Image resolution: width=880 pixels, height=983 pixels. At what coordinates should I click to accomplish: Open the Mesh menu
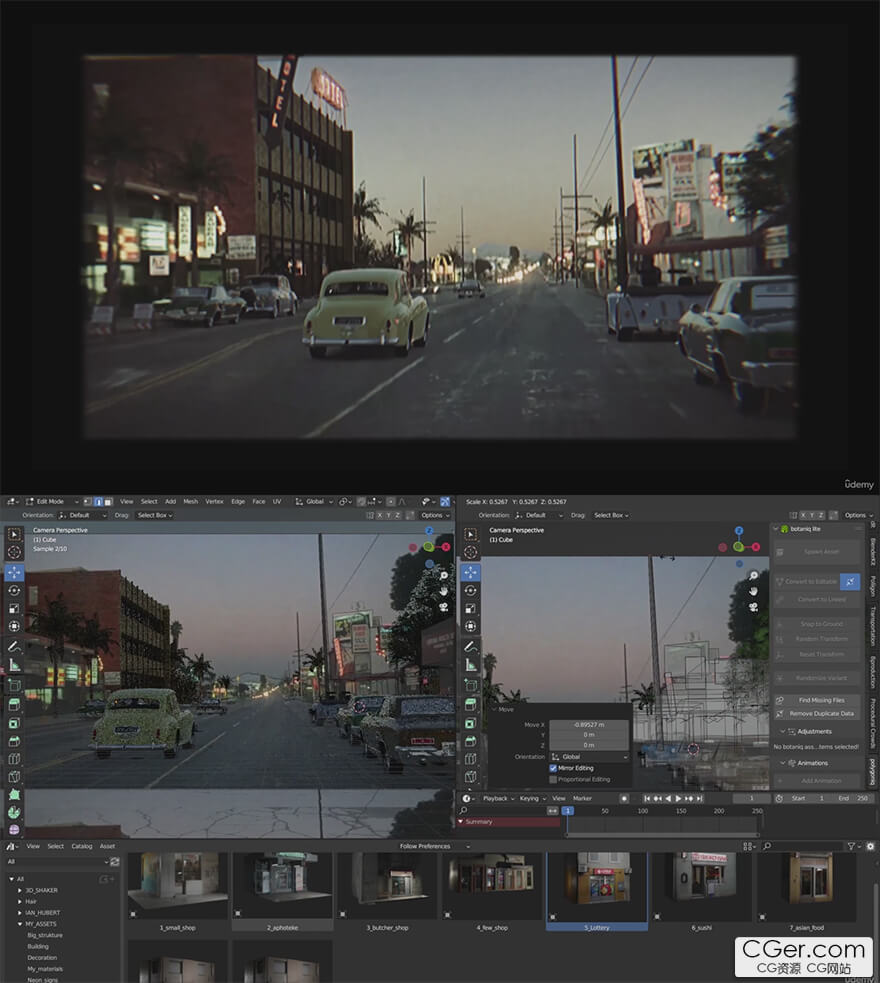(191, 502)
